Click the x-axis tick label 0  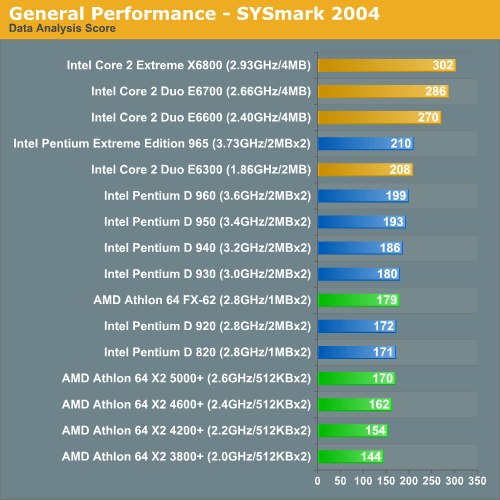317,481
